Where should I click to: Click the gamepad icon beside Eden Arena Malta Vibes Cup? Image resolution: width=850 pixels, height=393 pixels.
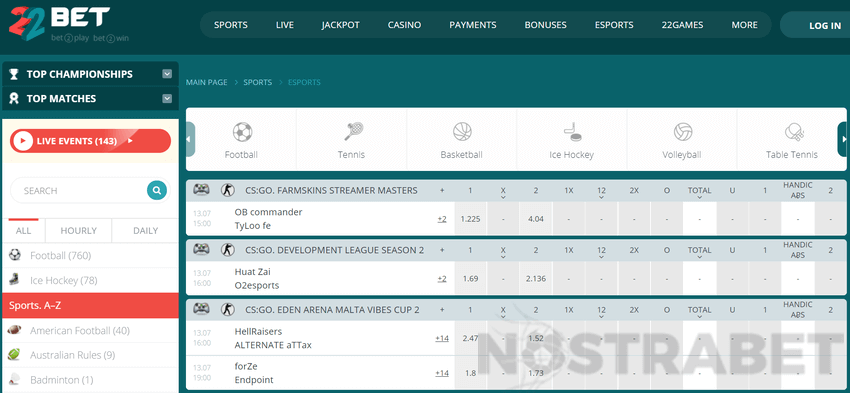[x=202, y=310]
